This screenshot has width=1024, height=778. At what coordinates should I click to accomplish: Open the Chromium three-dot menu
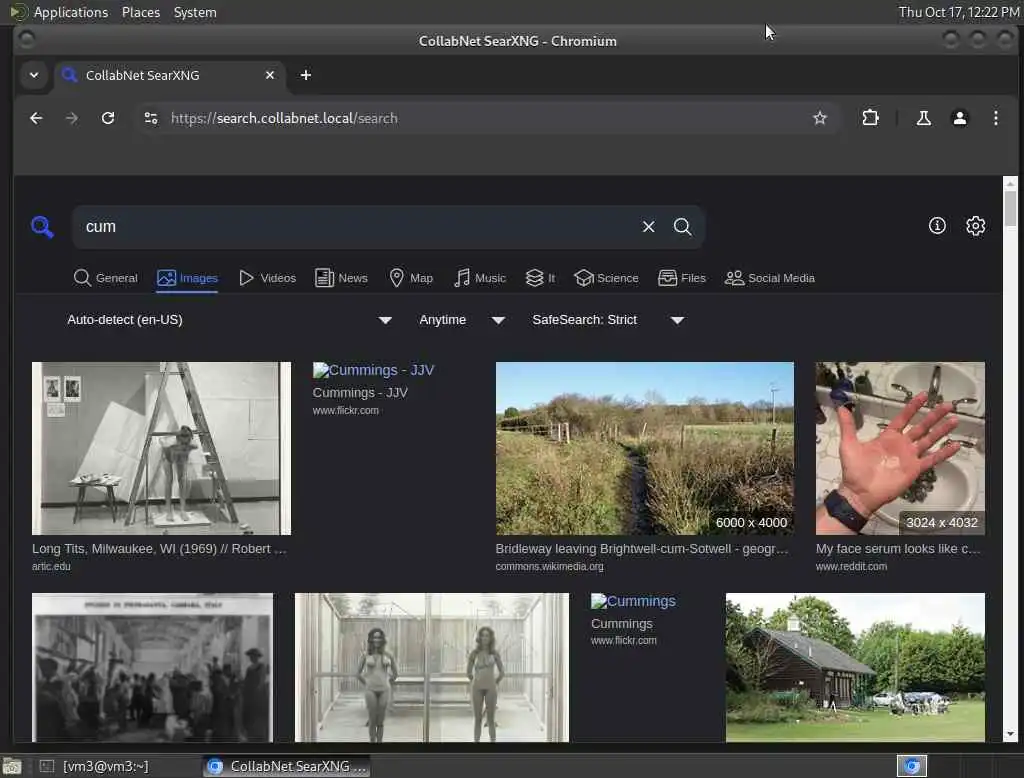click(x=995, y=118)
